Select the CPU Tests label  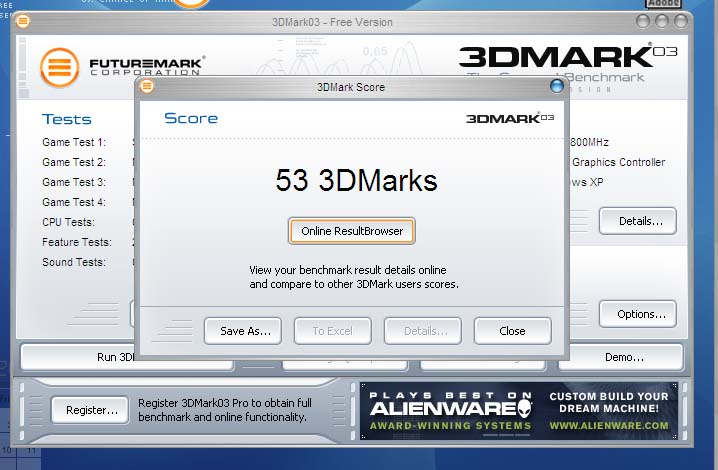tap(68, 222)
